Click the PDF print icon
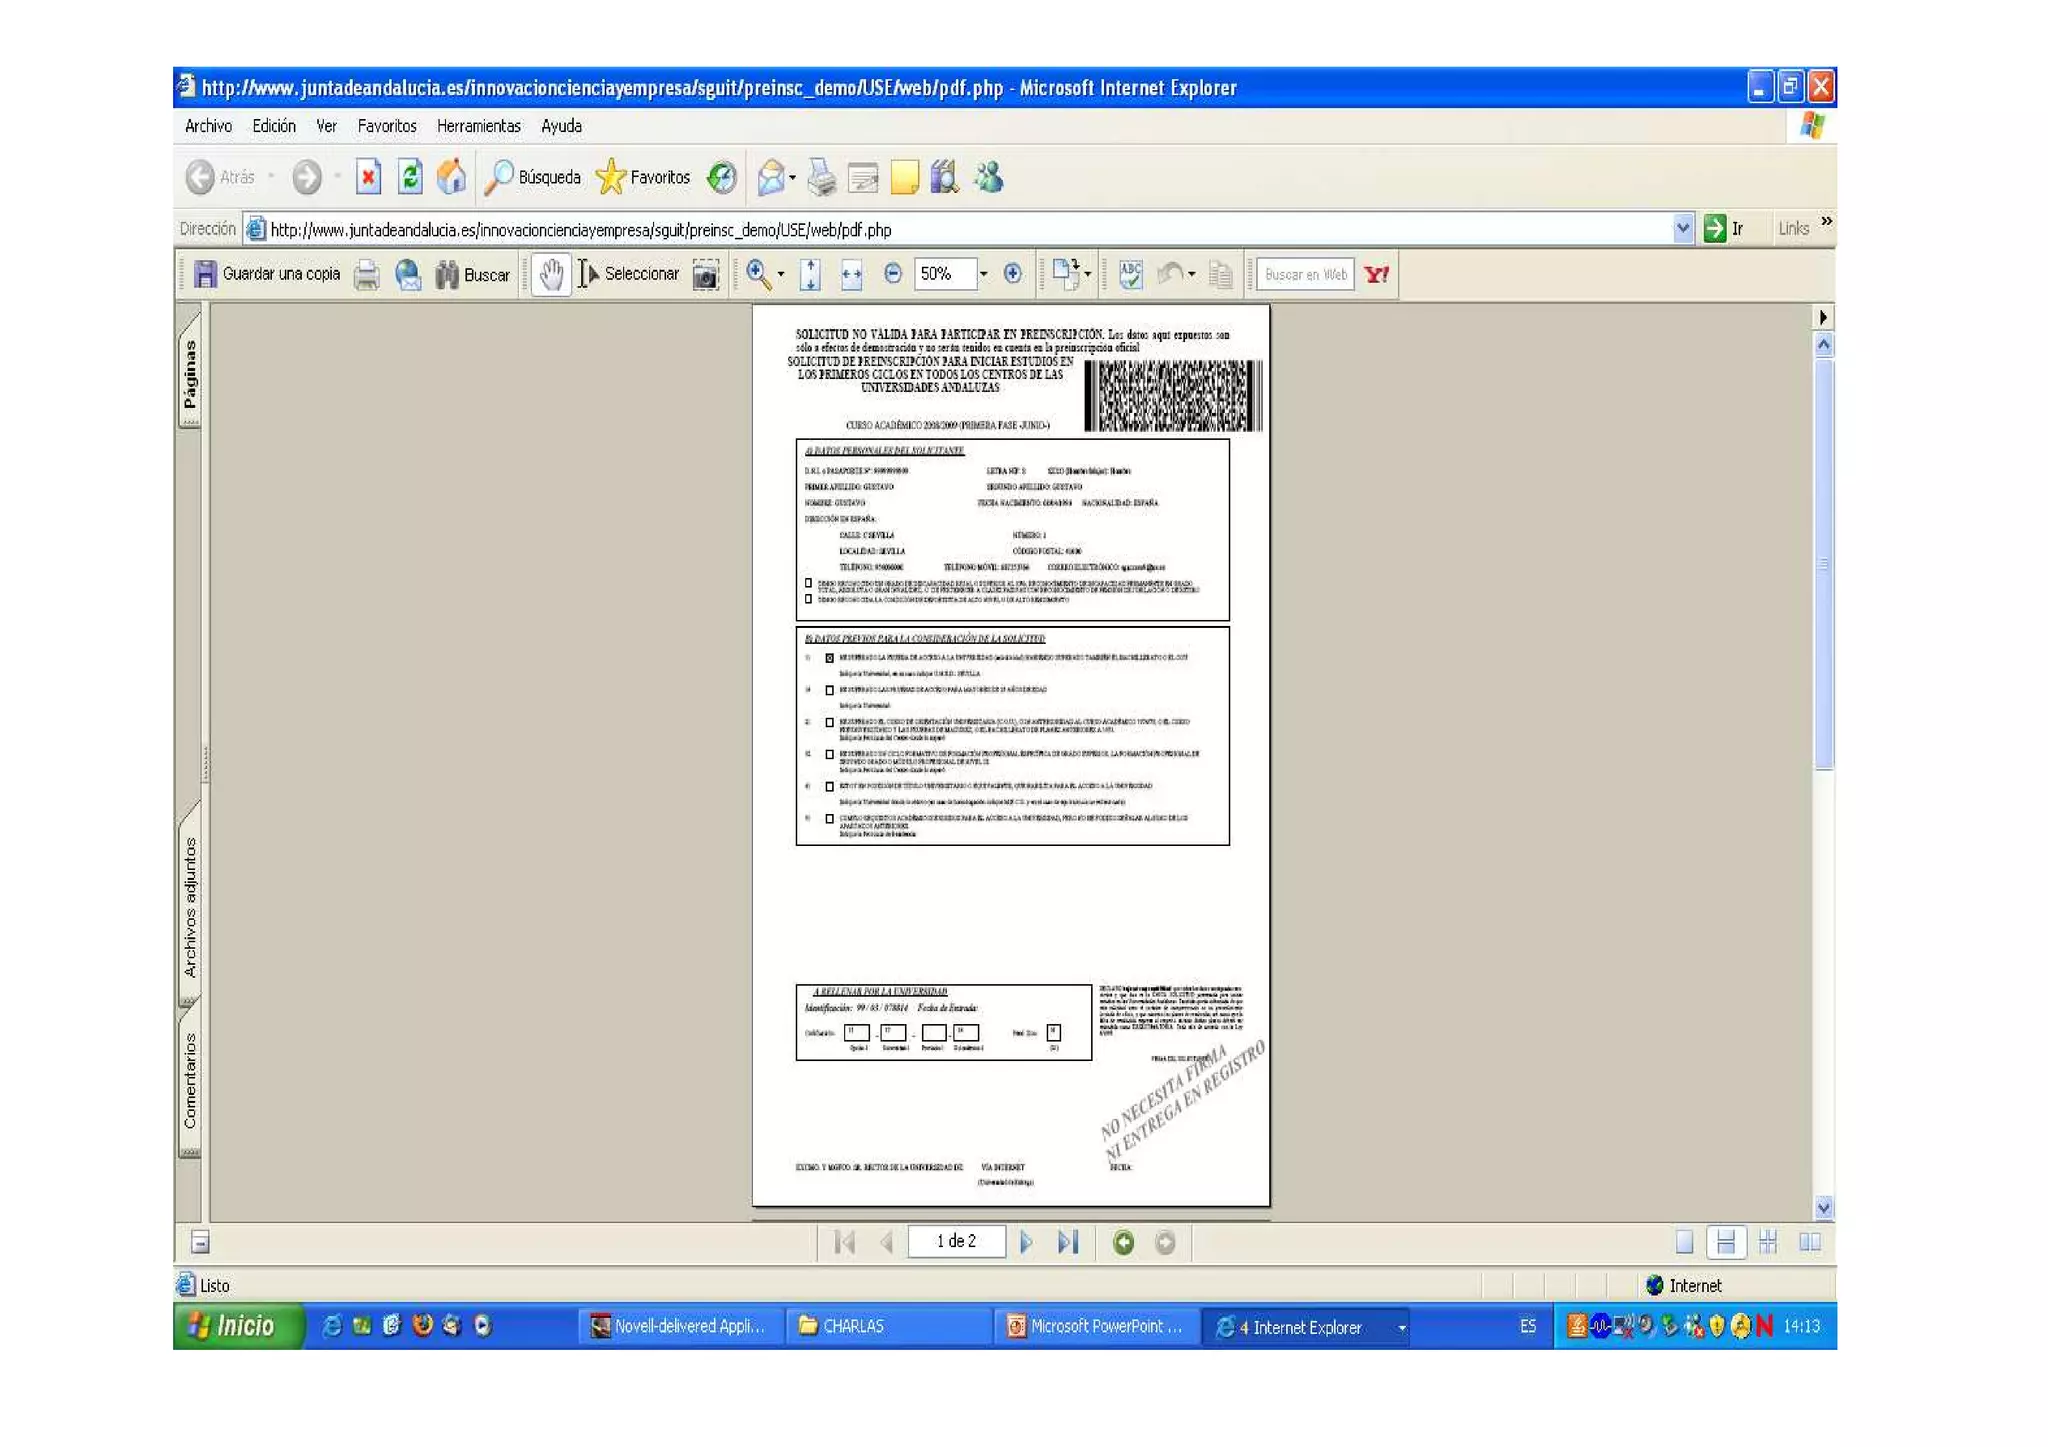Image resolution: width=2048 pixels, height=1447 pixels. click(367, 275)
